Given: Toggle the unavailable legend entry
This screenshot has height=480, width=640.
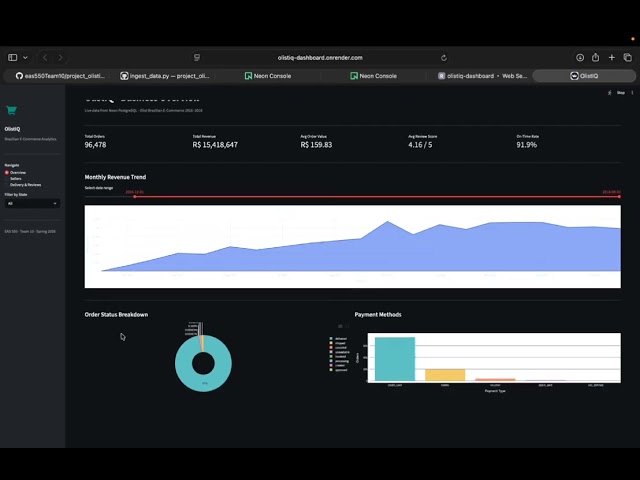Looking at the screenshot, I should [x=340, y=352].
